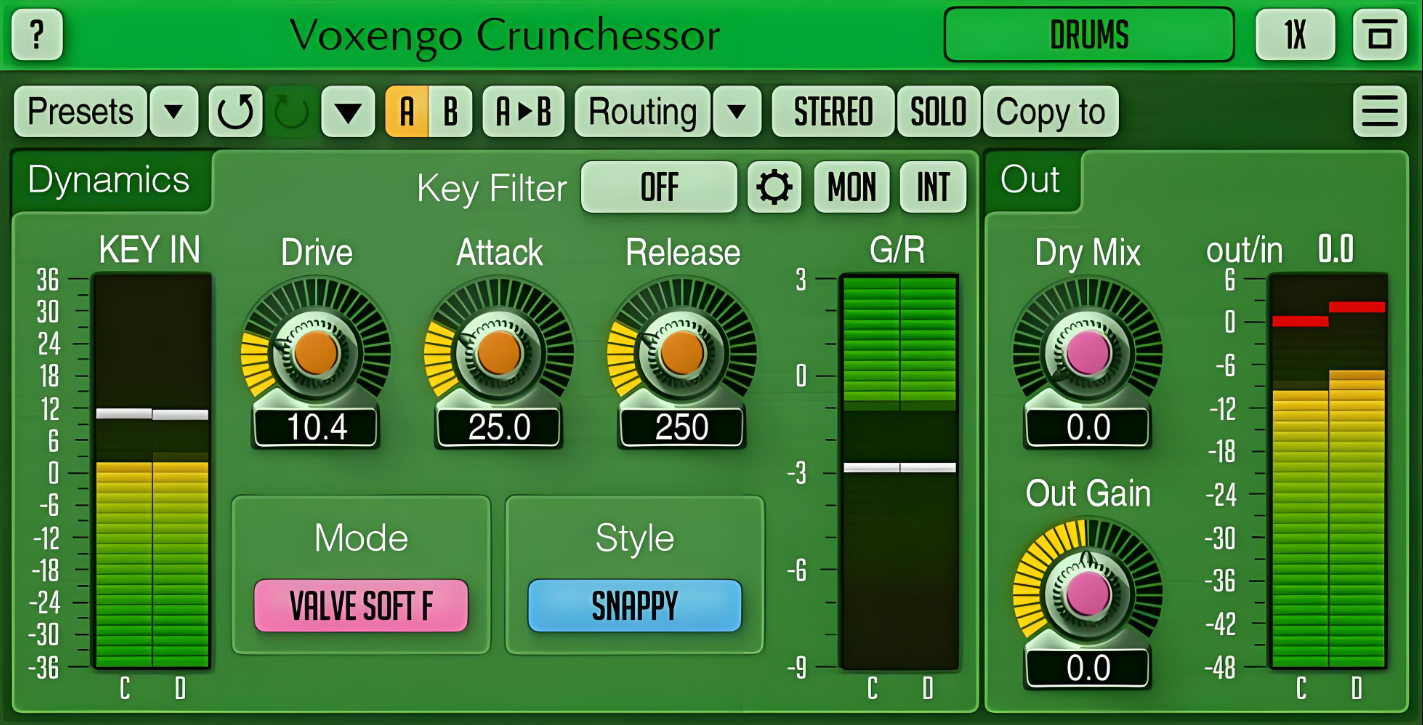Click the Drive value 10.4 field
The width and height of the screenshot is (1423, 725).
[x=317, y=427]
